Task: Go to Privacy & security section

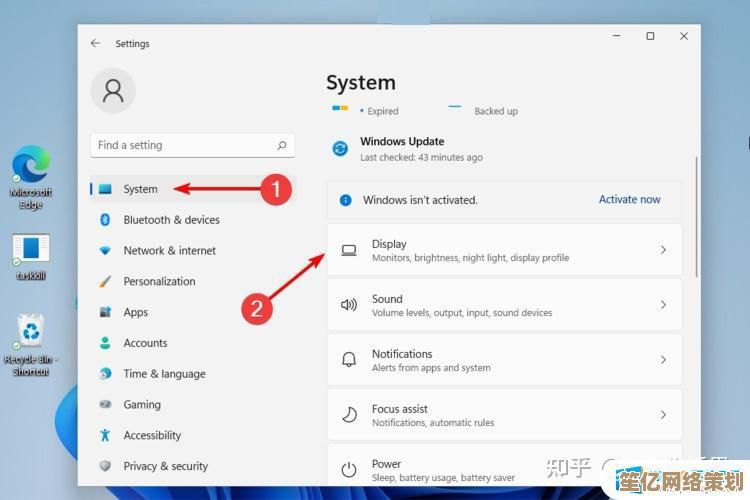Action: click(x=165, y=466)
